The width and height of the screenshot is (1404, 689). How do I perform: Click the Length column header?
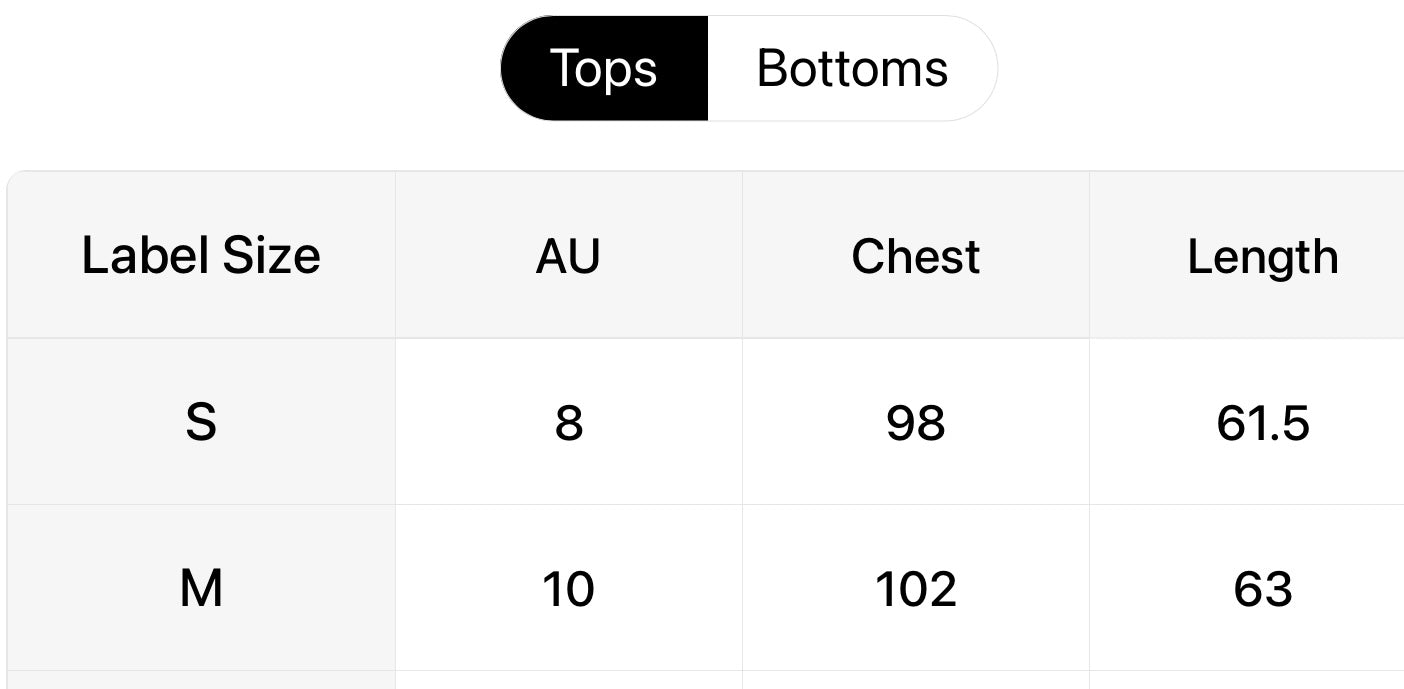[1262, 256]
